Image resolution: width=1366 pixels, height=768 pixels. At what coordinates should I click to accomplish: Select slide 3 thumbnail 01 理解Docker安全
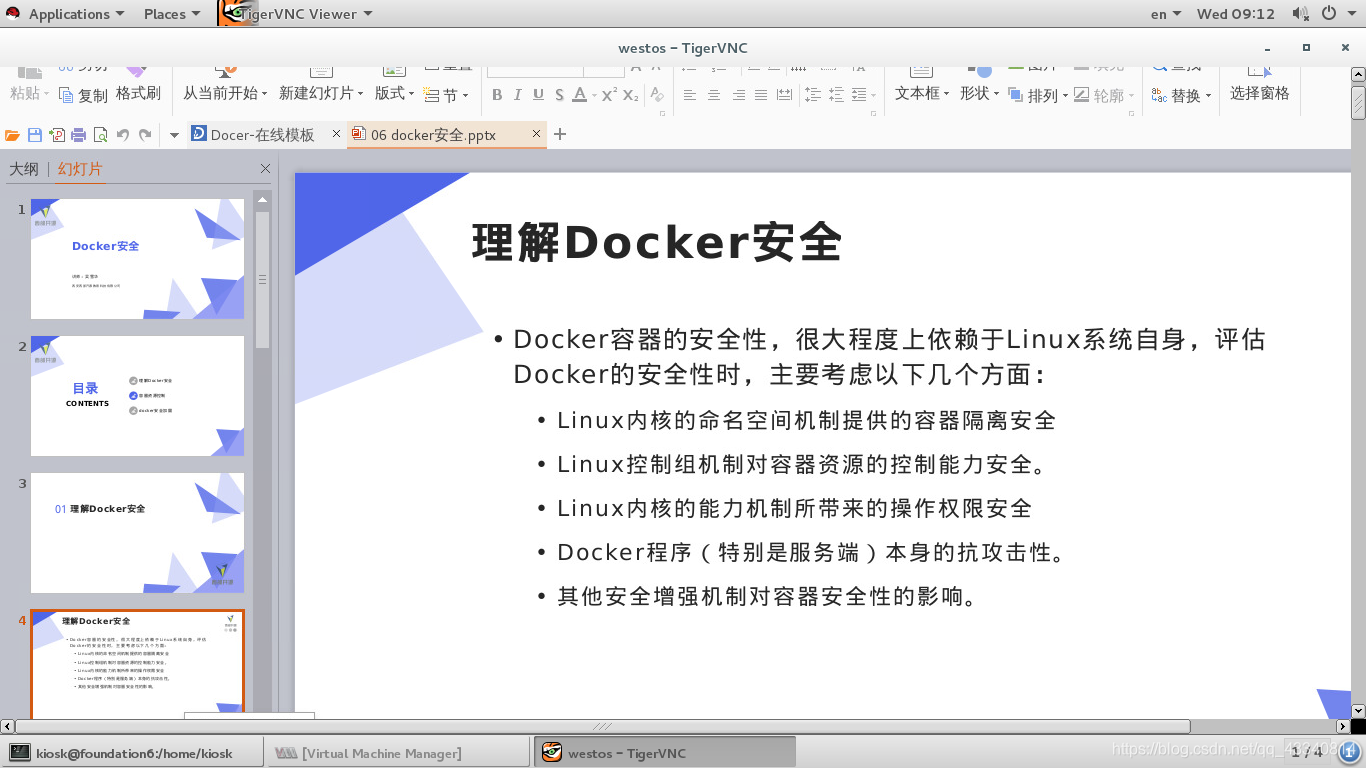pyautogui.click(x=137, y=532)
